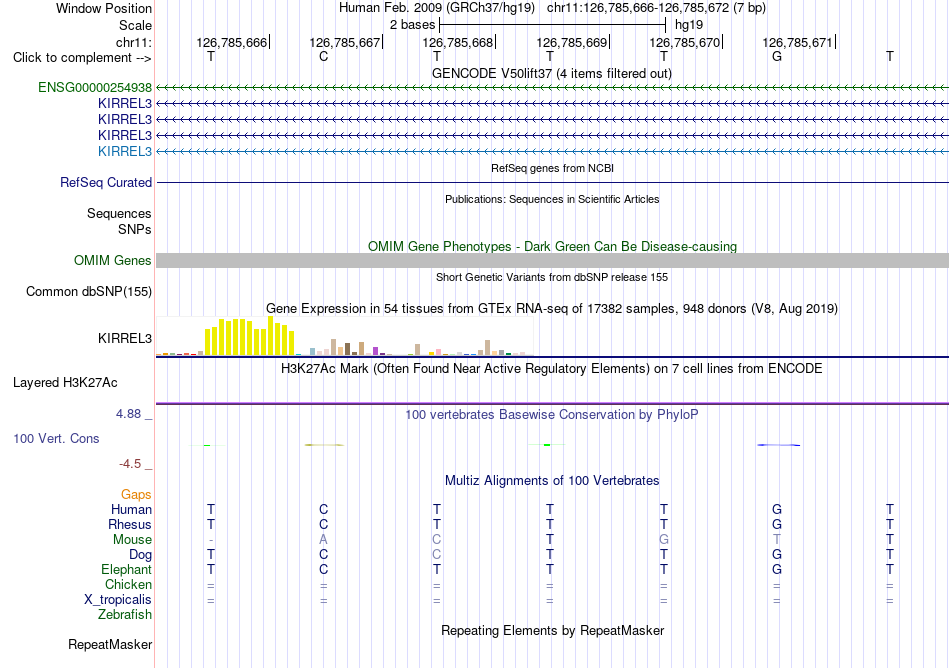Screen dimensions: 950x668
Task: Click the 'Click to complement -->' label
Action: 82,58
